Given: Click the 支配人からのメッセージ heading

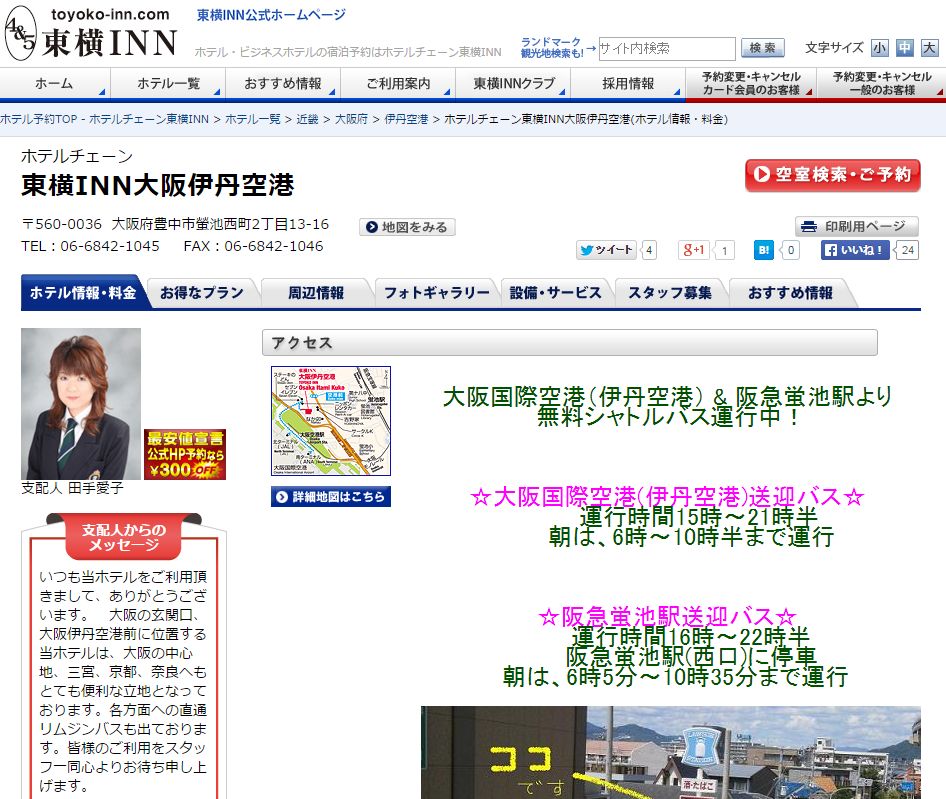Looking at the screenshot, I should click(x=124, y=536).
